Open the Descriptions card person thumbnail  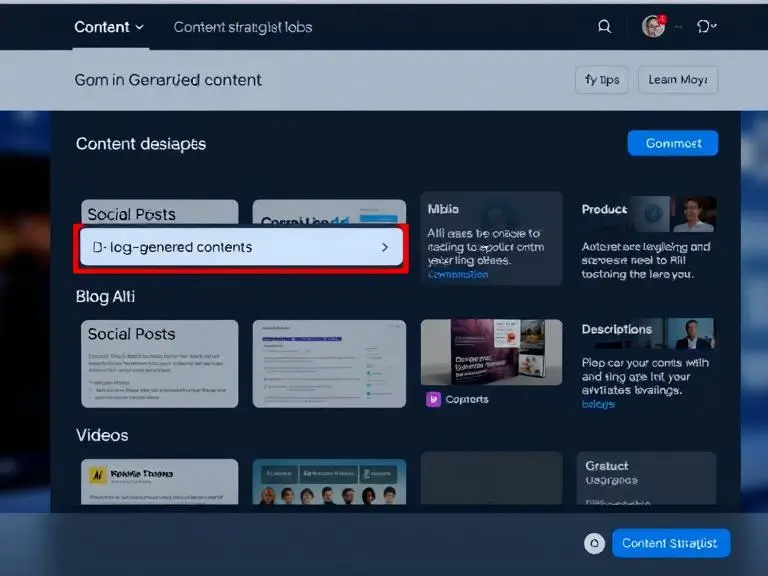[x=691, y=334]
